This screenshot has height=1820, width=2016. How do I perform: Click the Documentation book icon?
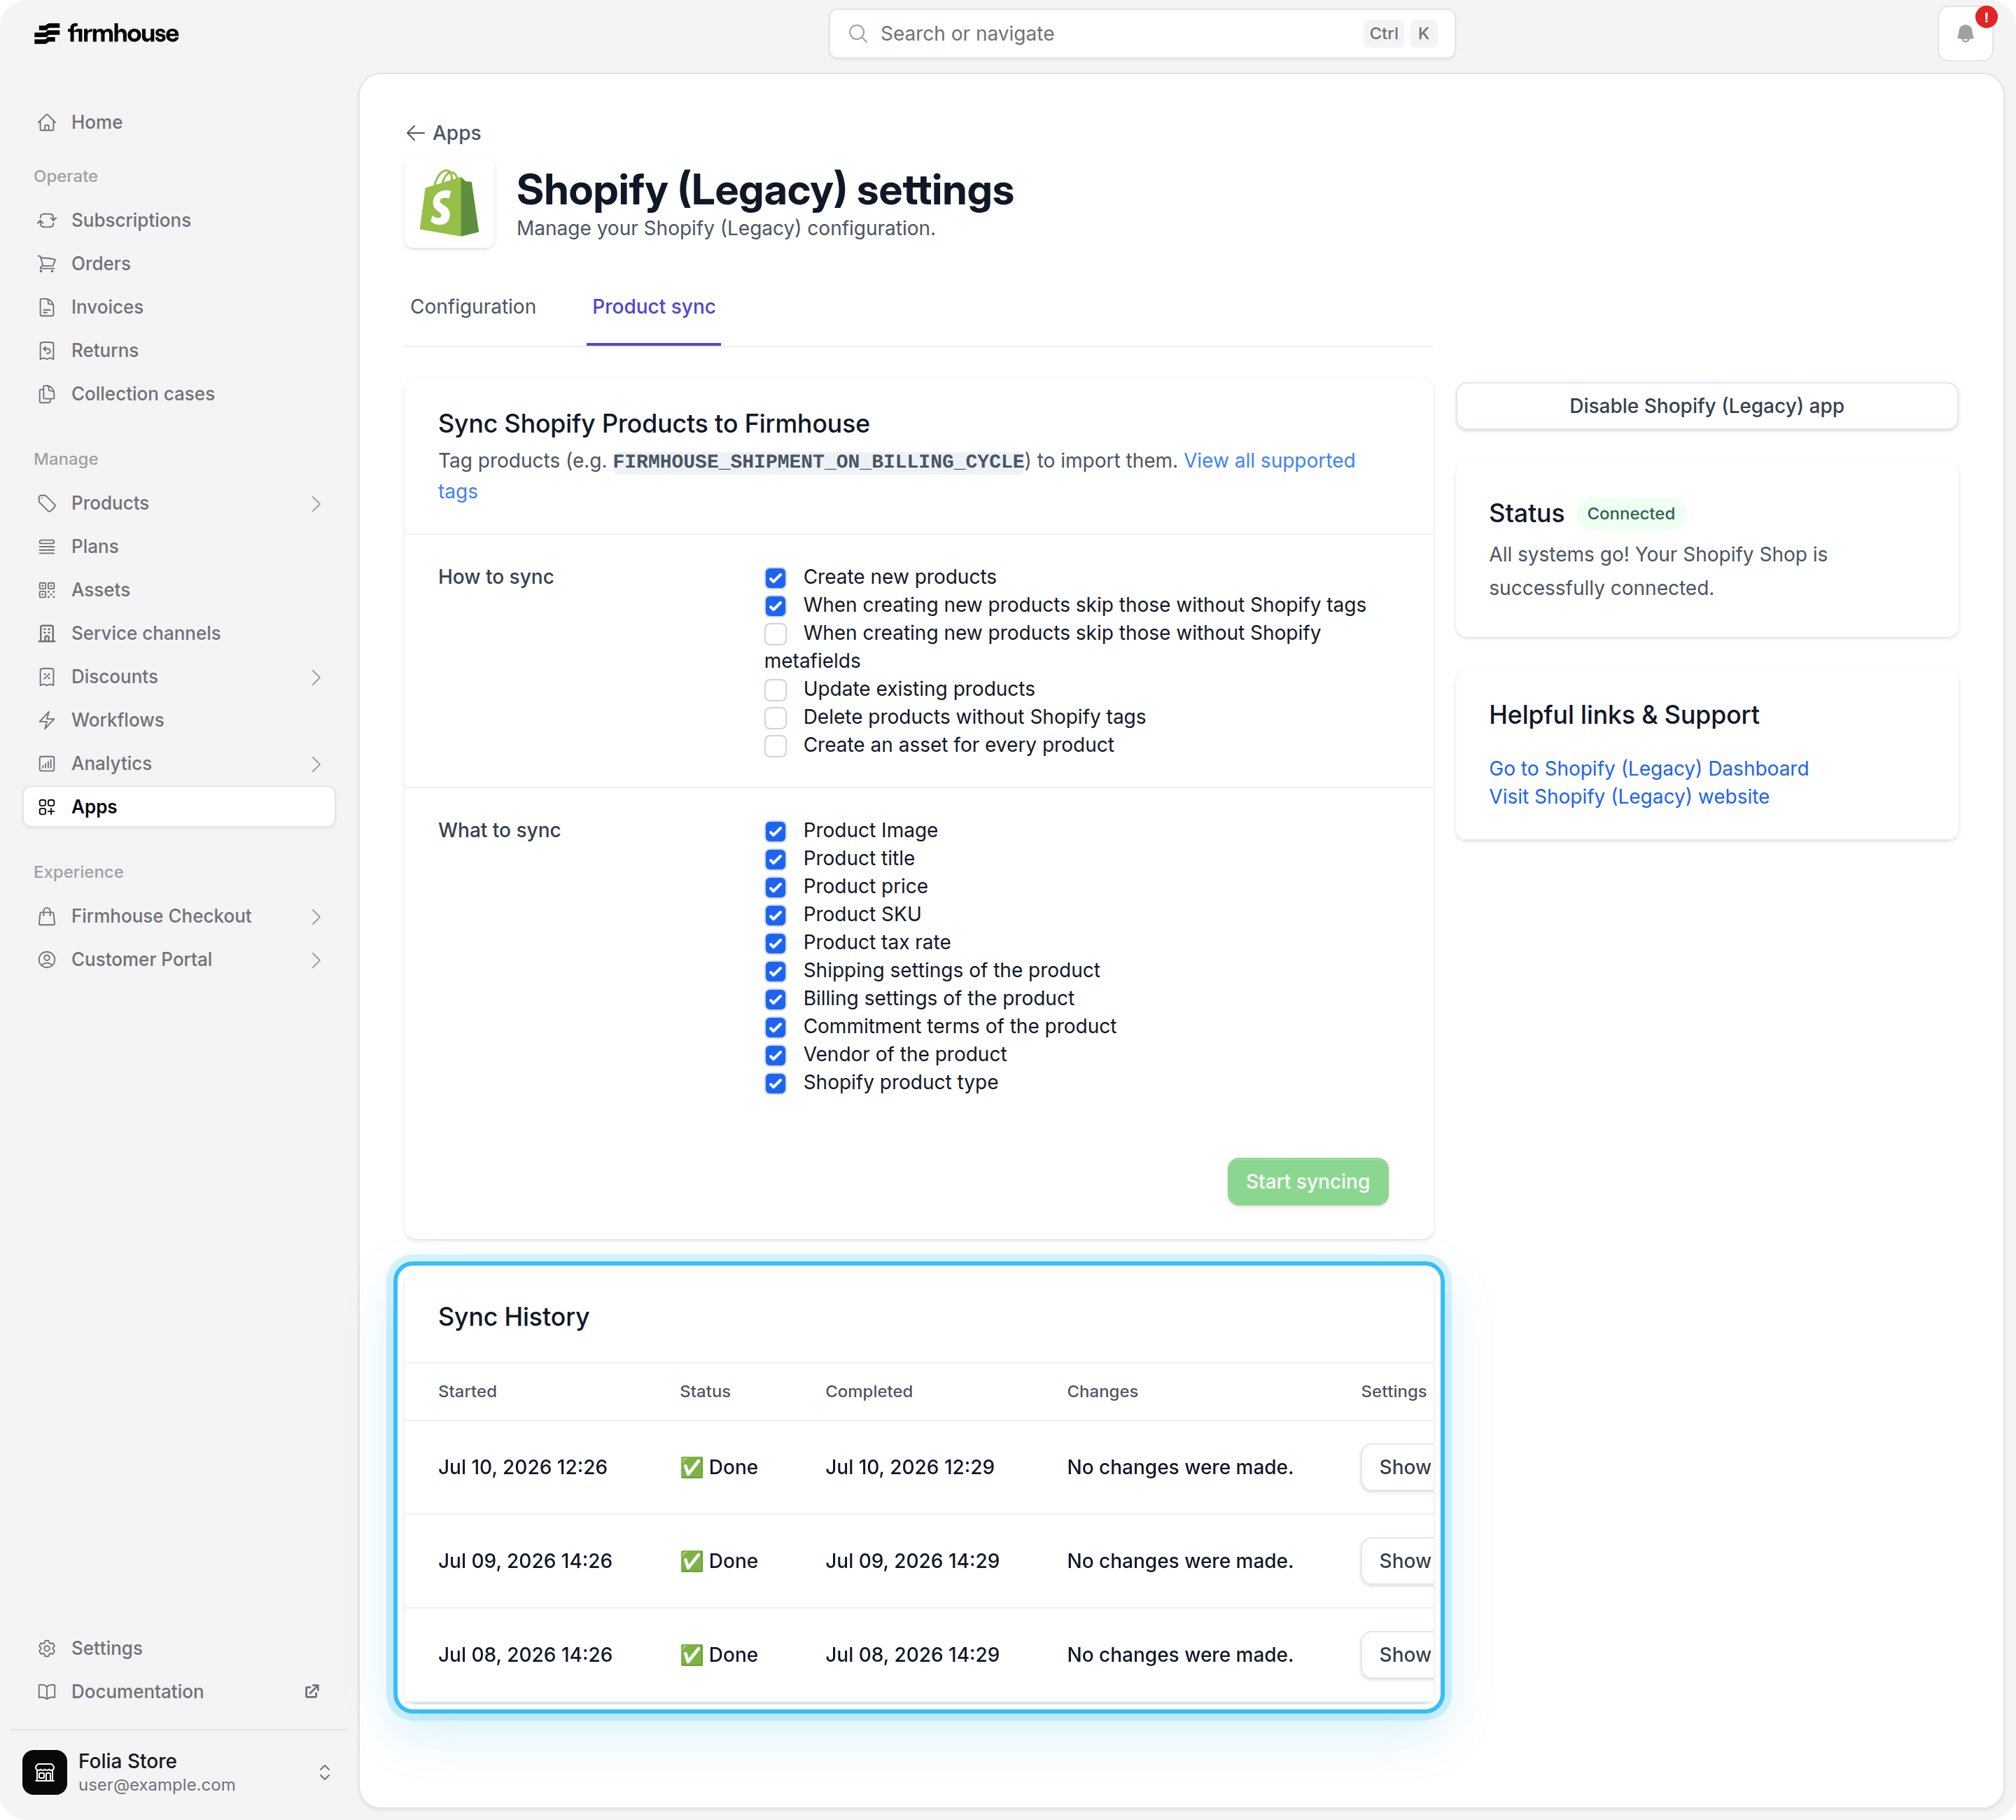point(47,1692)
